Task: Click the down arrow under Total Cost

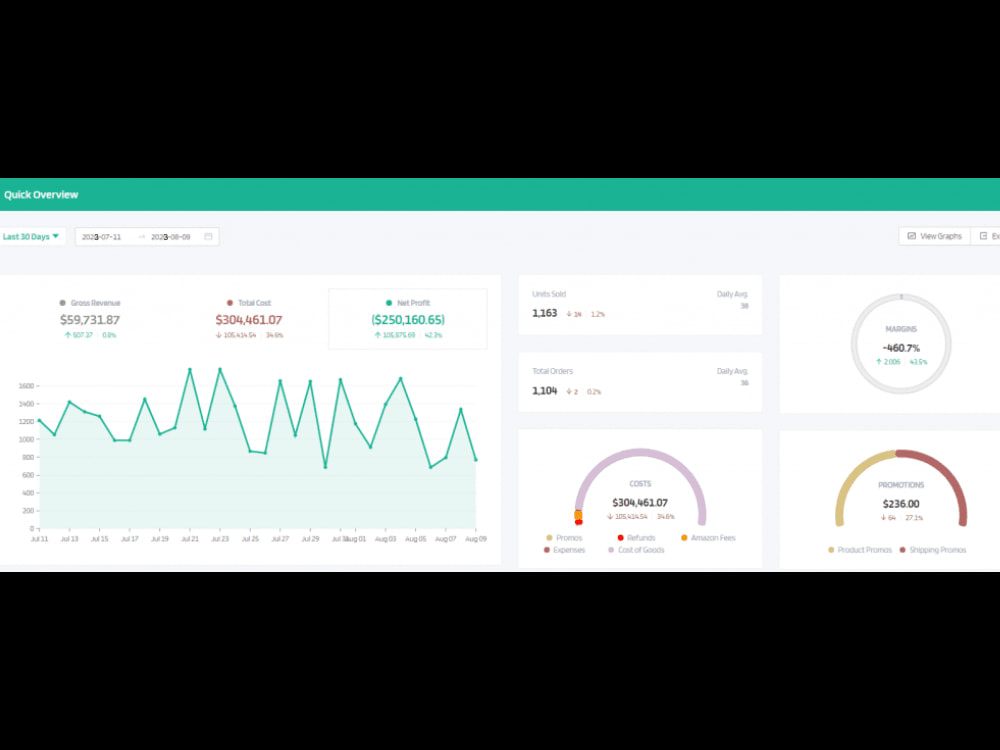Action: (x=219, y=335)
